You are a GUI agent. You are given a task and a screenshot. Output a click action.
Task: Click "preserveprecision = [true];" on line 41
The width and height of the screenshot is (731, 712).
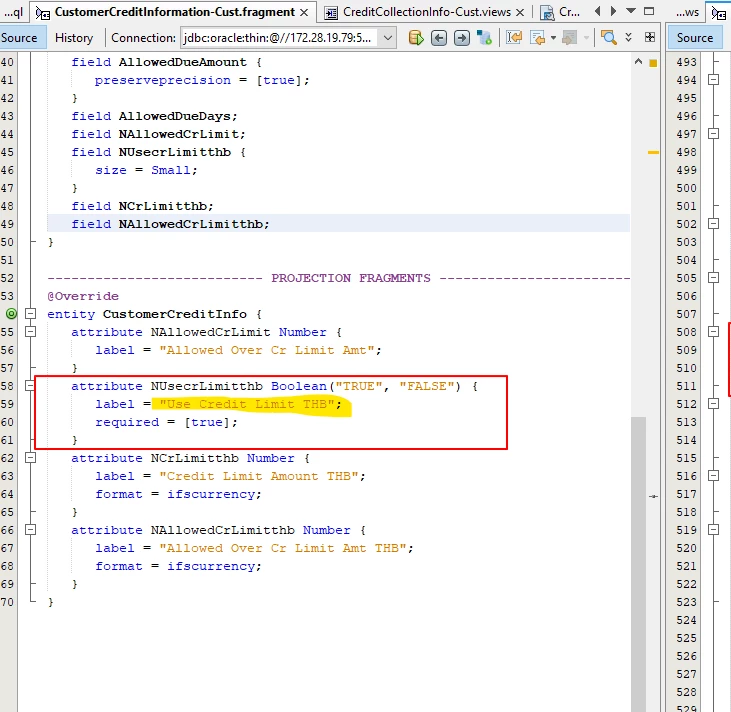tap(202, 80)
